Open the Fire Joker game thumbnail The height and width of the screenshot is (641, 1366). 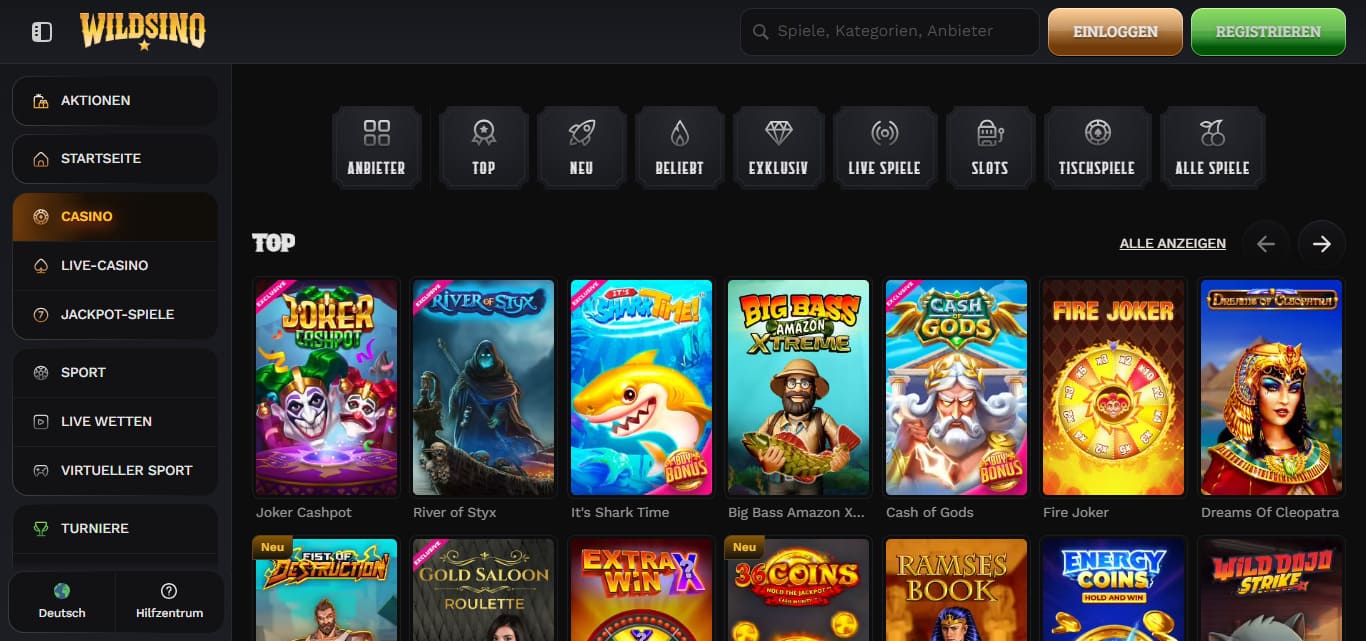click(1113, 388)
